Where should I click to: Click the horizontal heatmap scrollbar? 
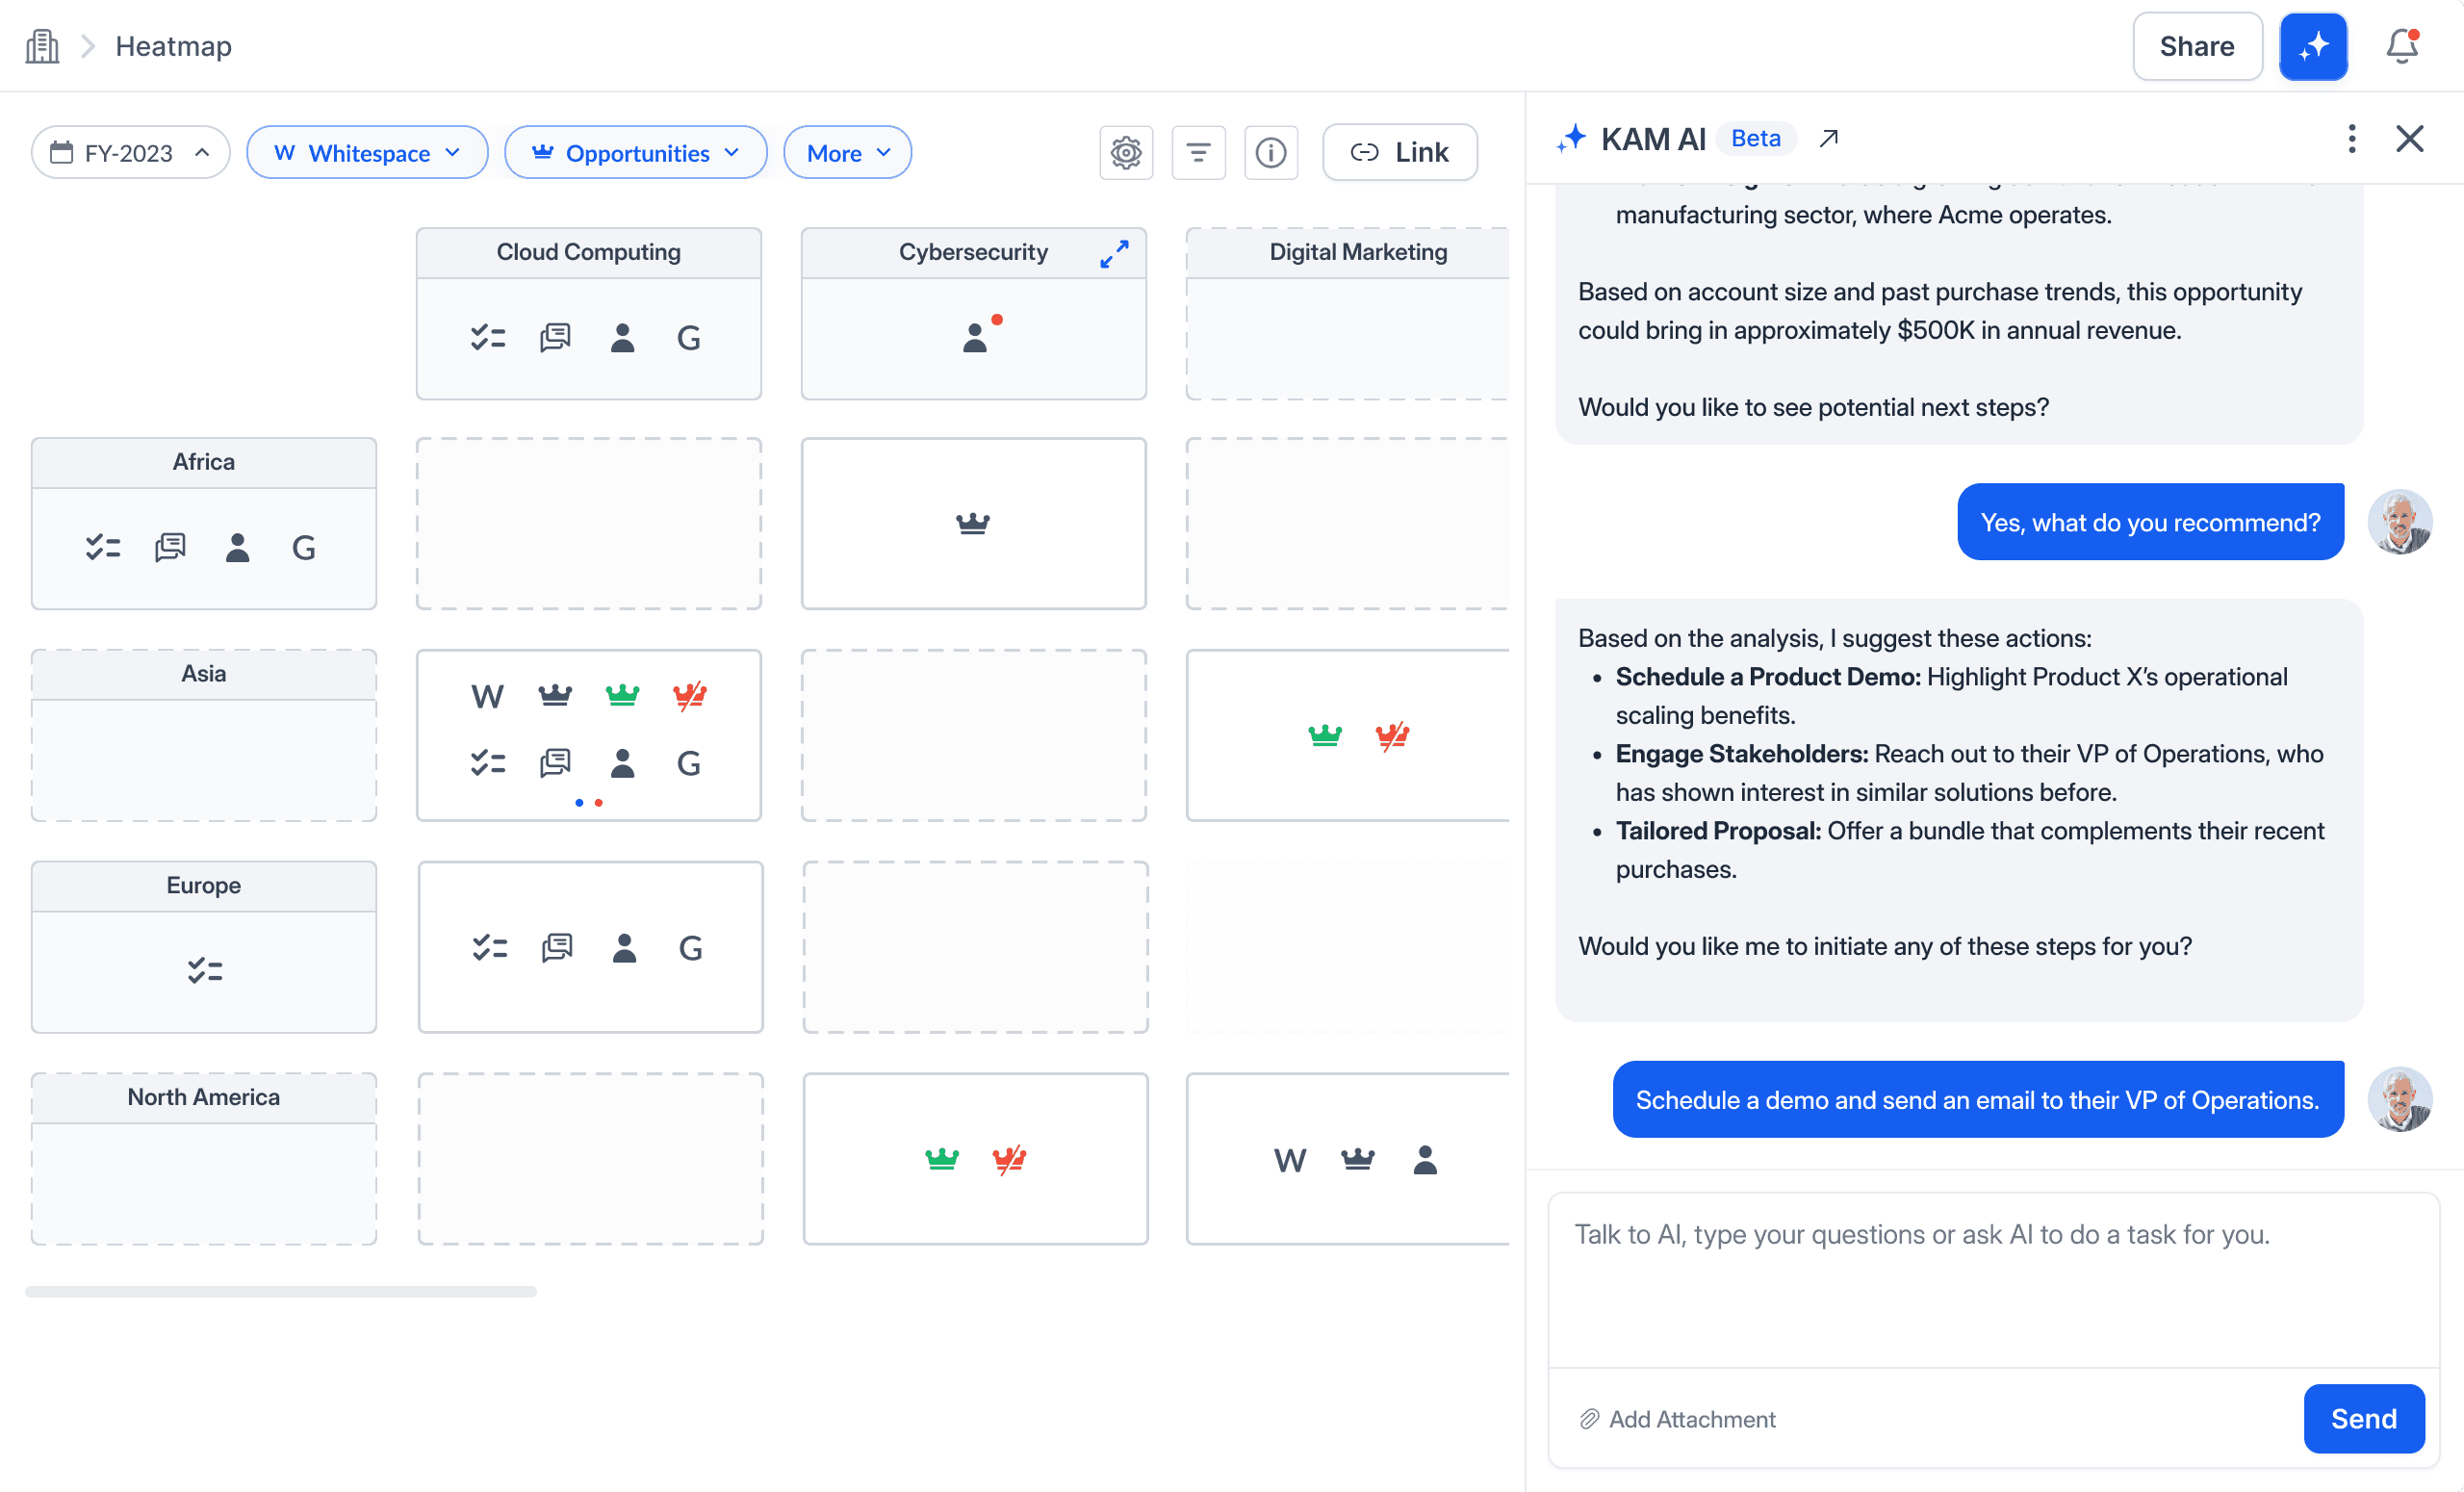coord(281,1292)
